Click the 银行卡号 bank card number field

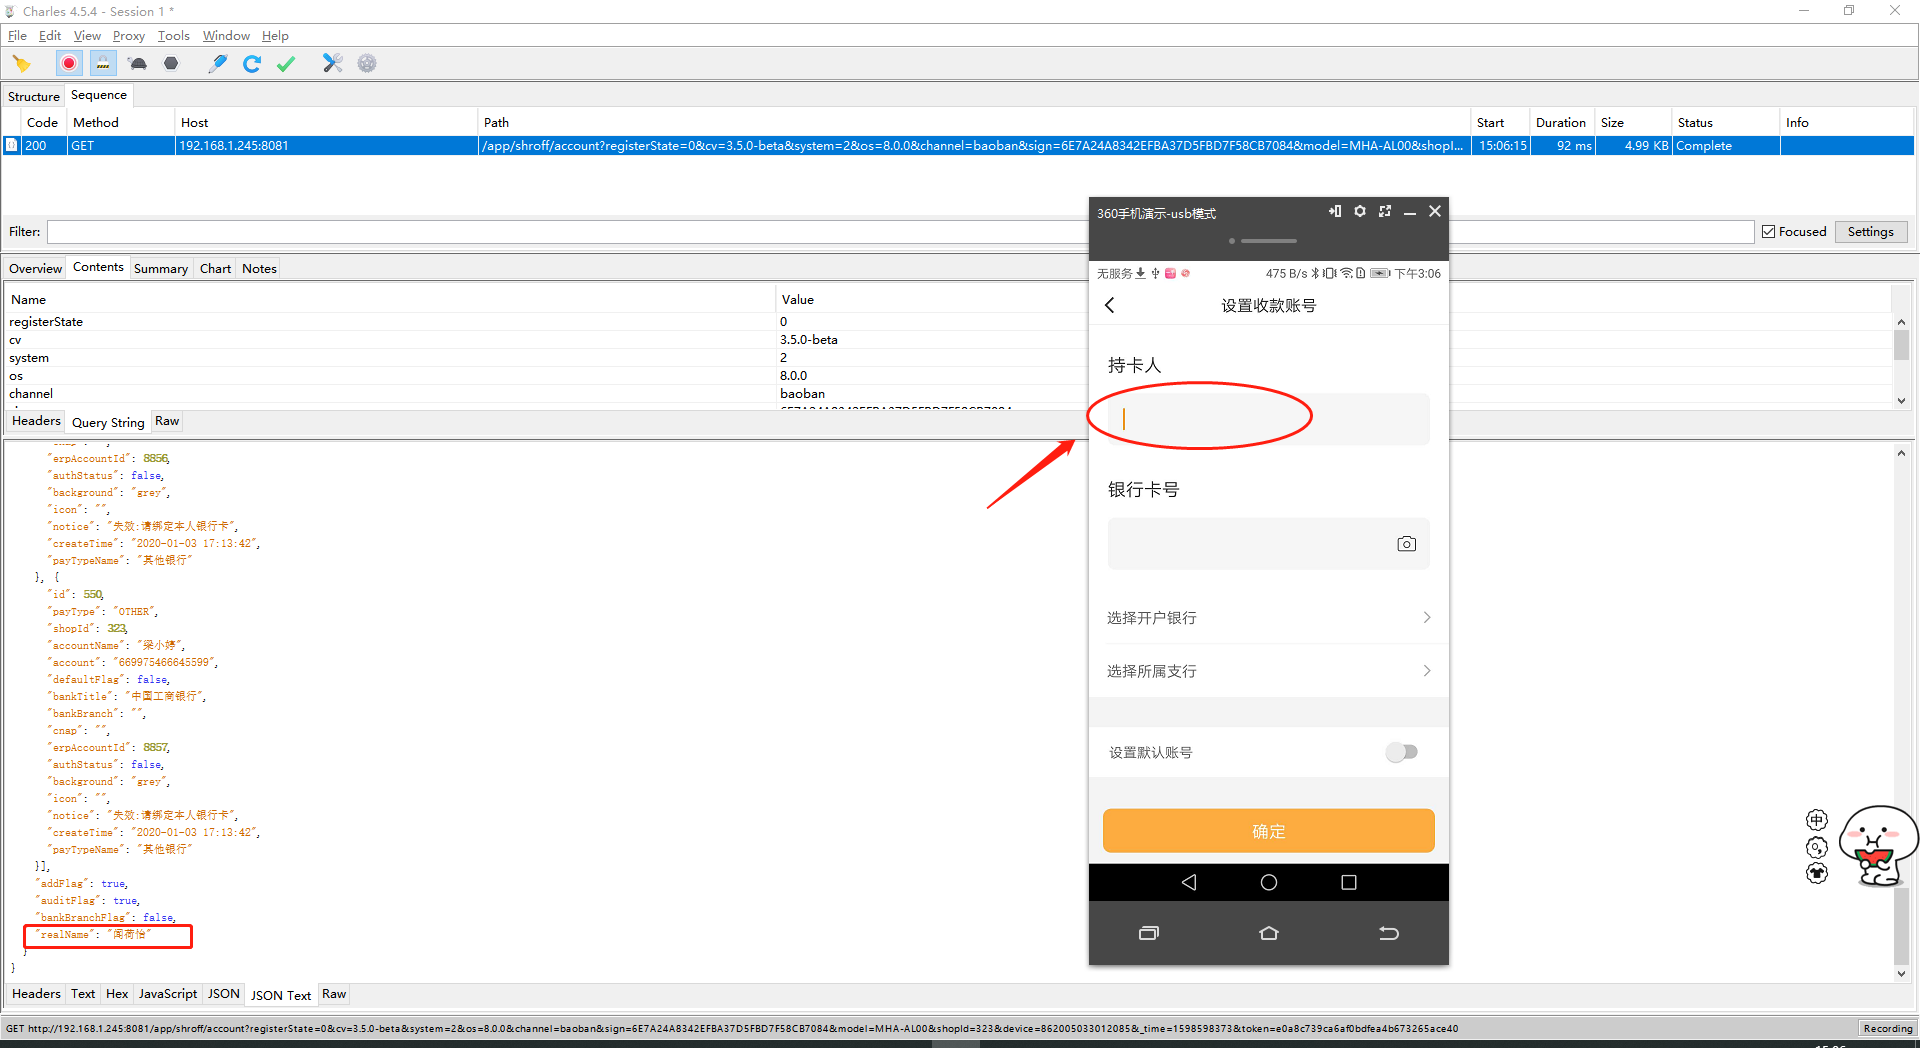pos(1269,544)
